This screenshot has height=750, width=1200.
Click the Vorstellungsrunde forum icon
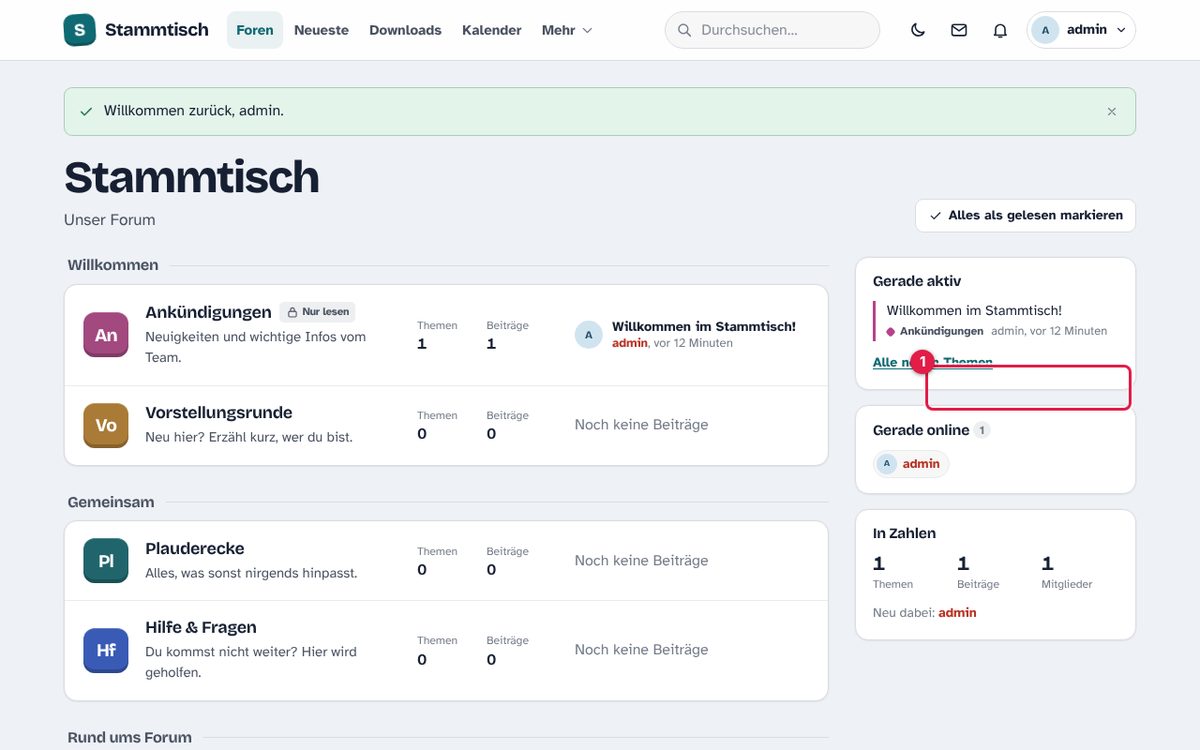tap(106, 425)
